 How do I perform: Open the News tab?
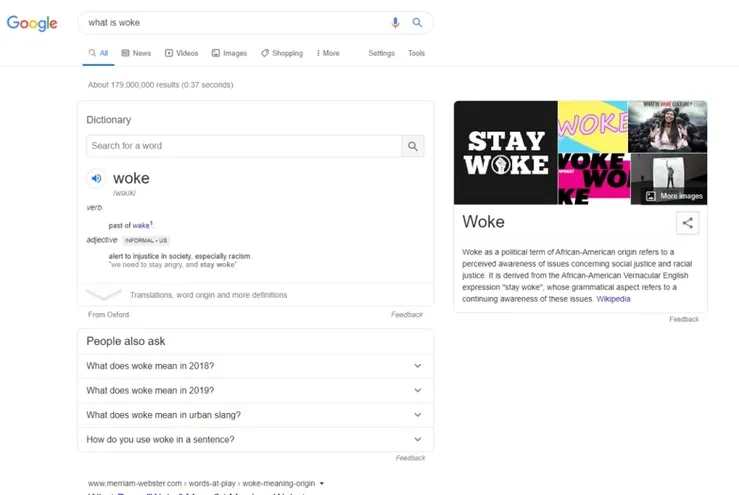[136, 53]
